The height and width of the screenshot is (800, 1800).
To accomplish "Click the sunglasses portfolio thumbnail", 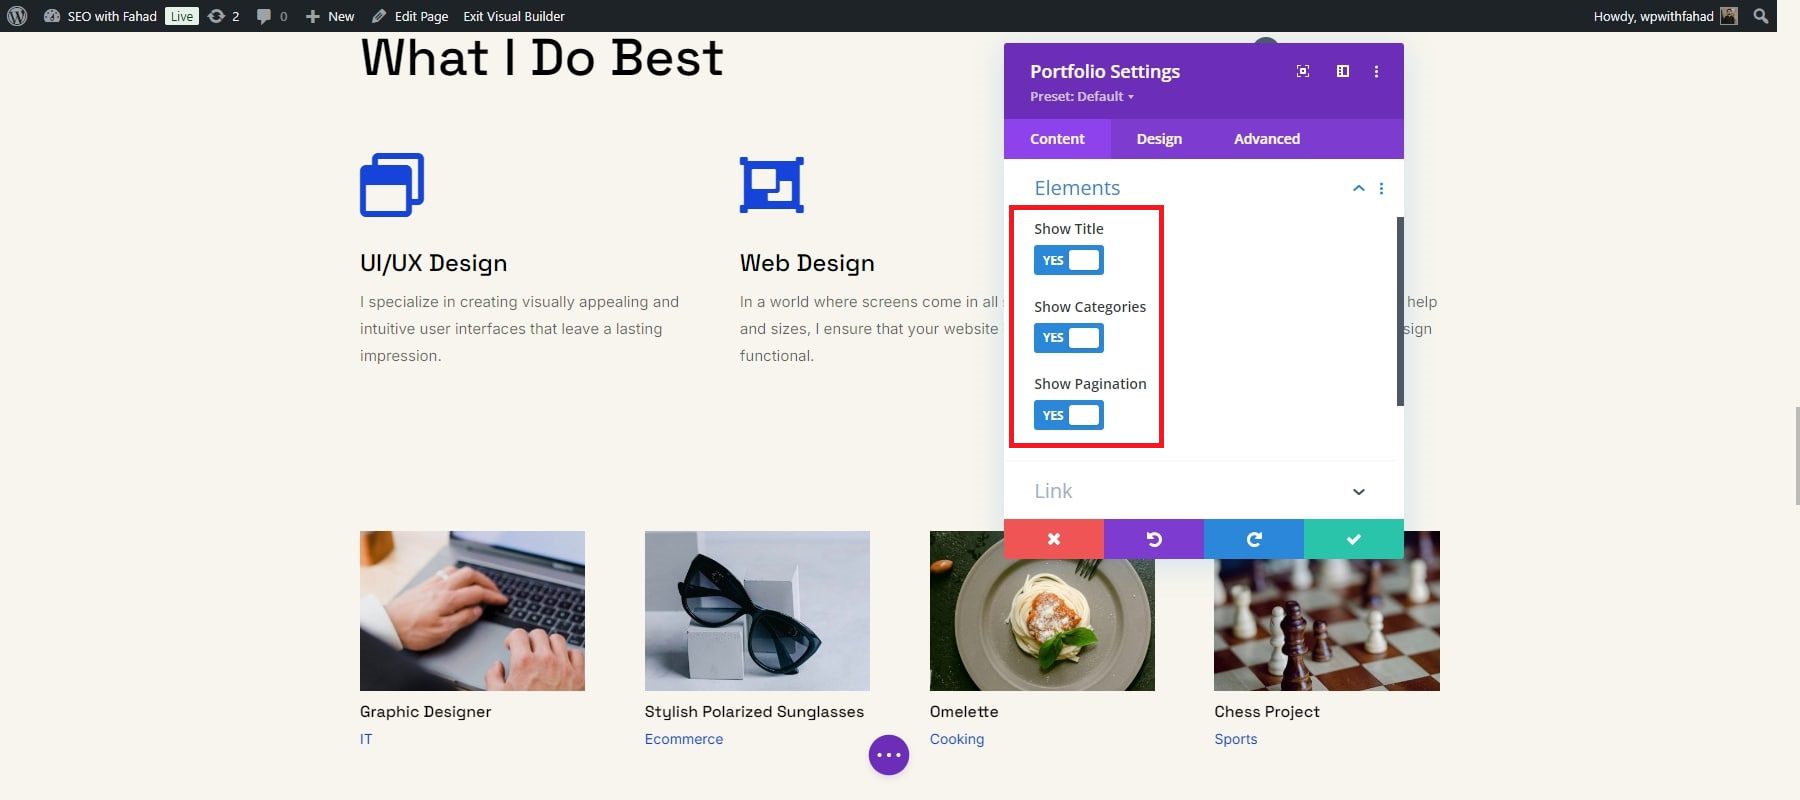I will (757, 611).
